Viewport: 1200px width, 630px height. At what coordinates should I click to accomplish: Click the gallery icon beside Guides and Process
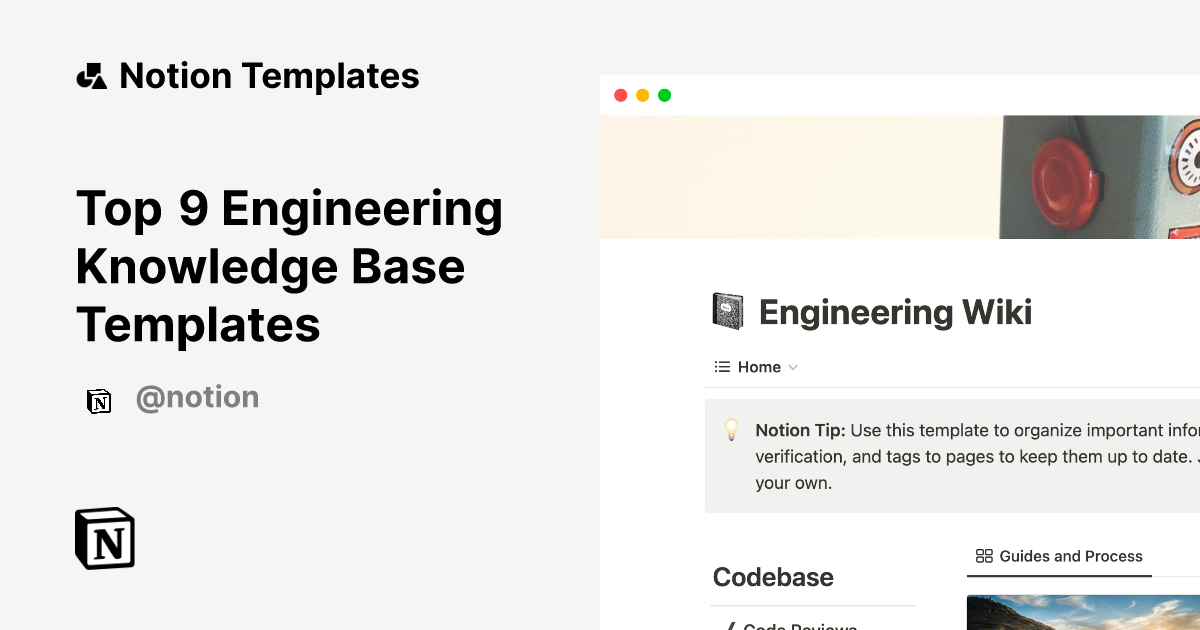[x=984, y=556]
